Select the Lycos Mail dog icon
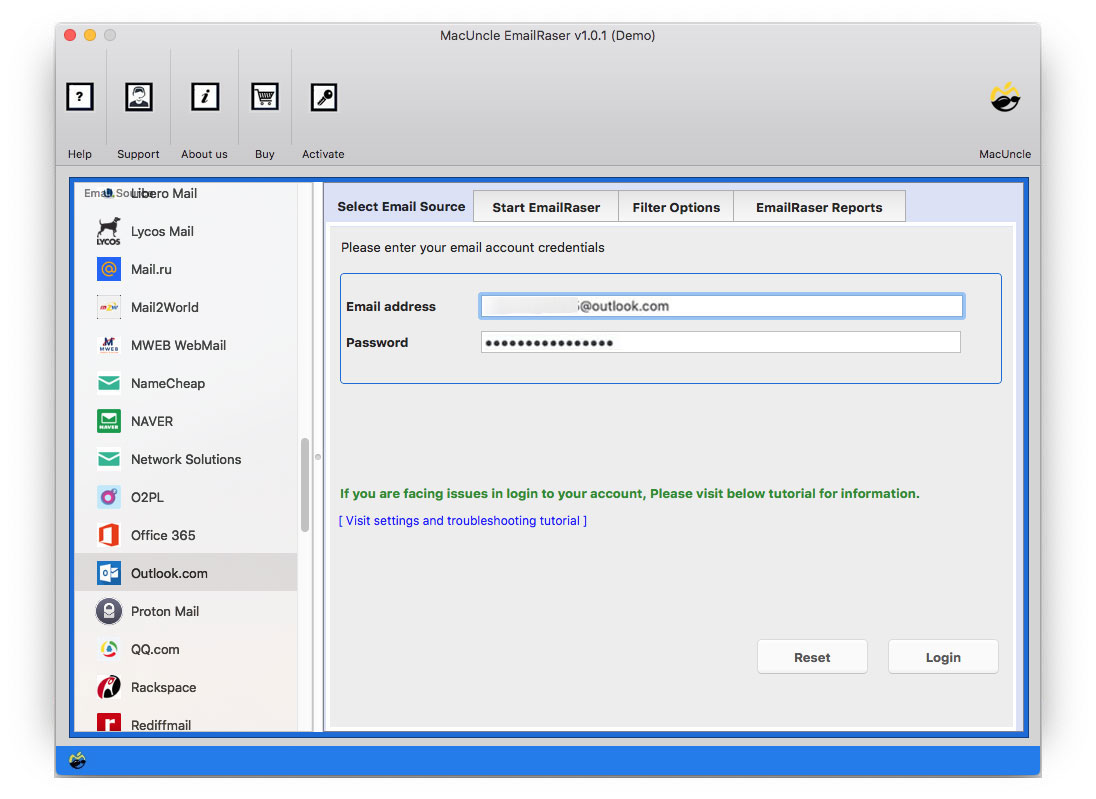The width and height of the screenshot is (1096, 799). click(108, 231)
